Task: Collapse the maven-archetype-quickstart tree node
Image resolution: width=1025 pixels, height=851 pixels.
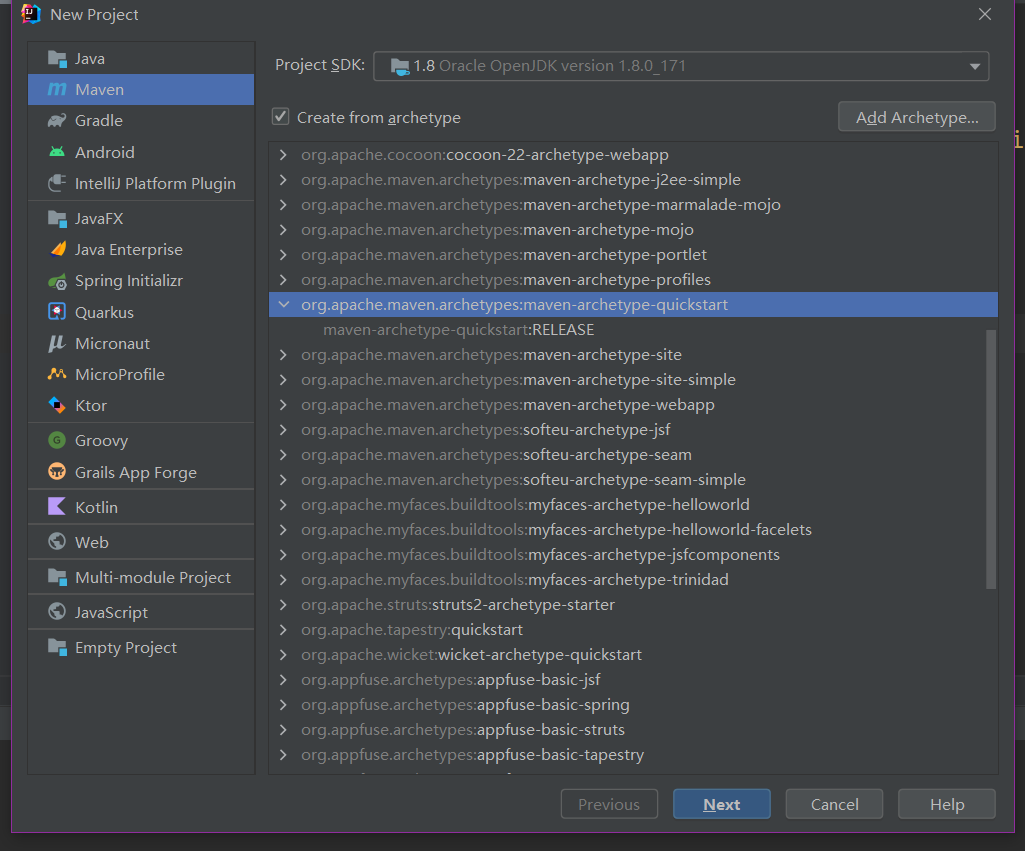Action: [x=284, y=305]
